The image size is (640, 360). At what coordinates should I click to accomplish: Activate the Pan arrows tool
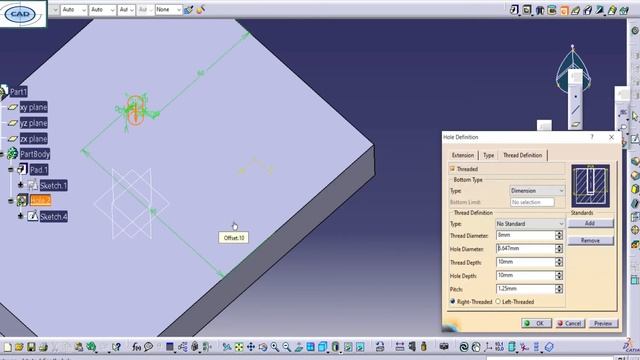[x=251, y=347]
